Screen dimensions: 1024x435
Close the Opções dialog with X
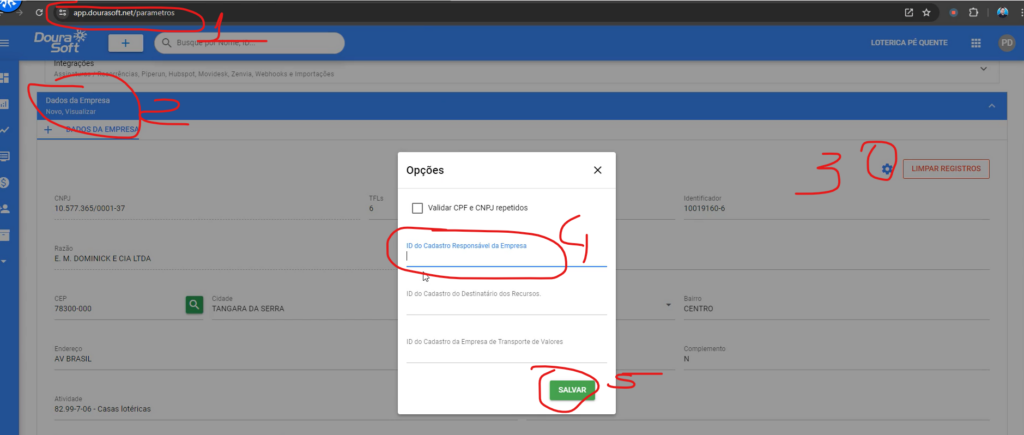(x=597, y=170)
